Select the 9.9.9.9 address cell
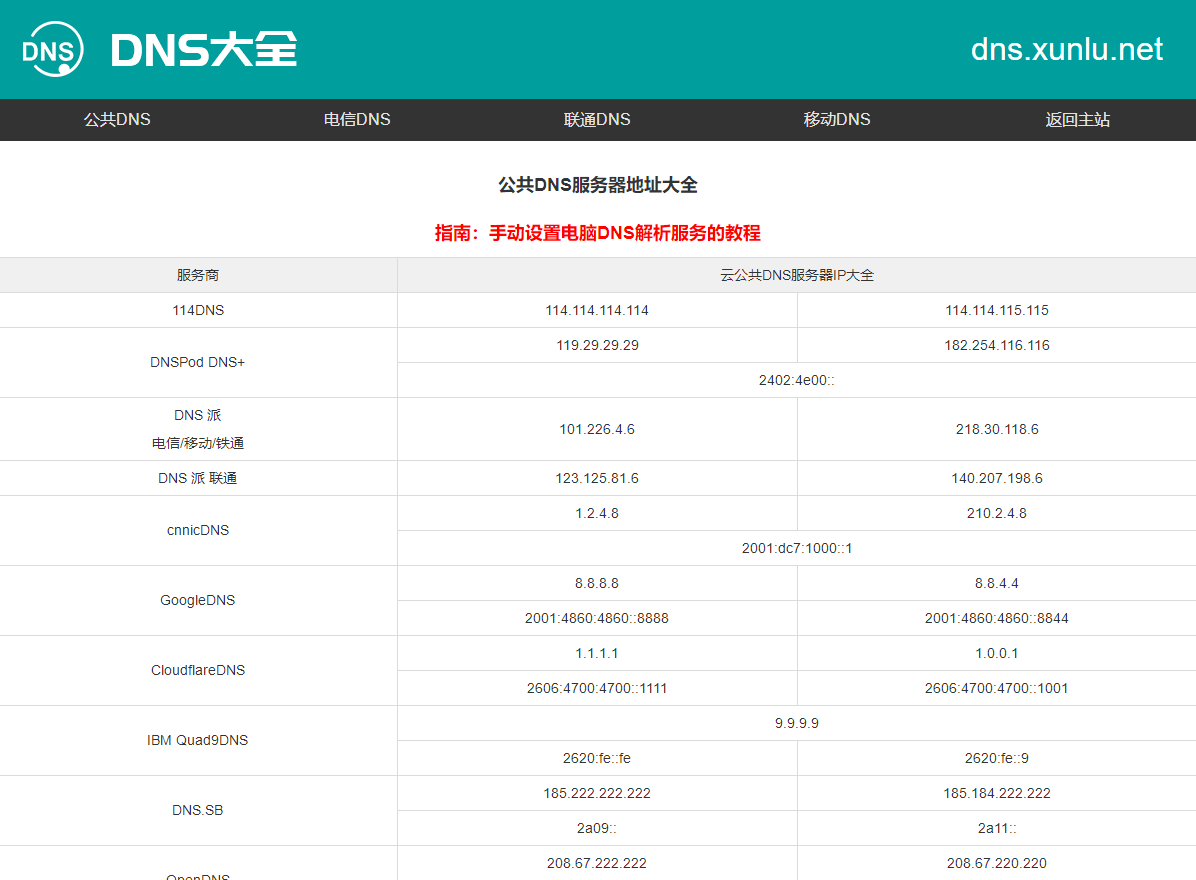Viewport: 1196px width, 880px height. 796,723
